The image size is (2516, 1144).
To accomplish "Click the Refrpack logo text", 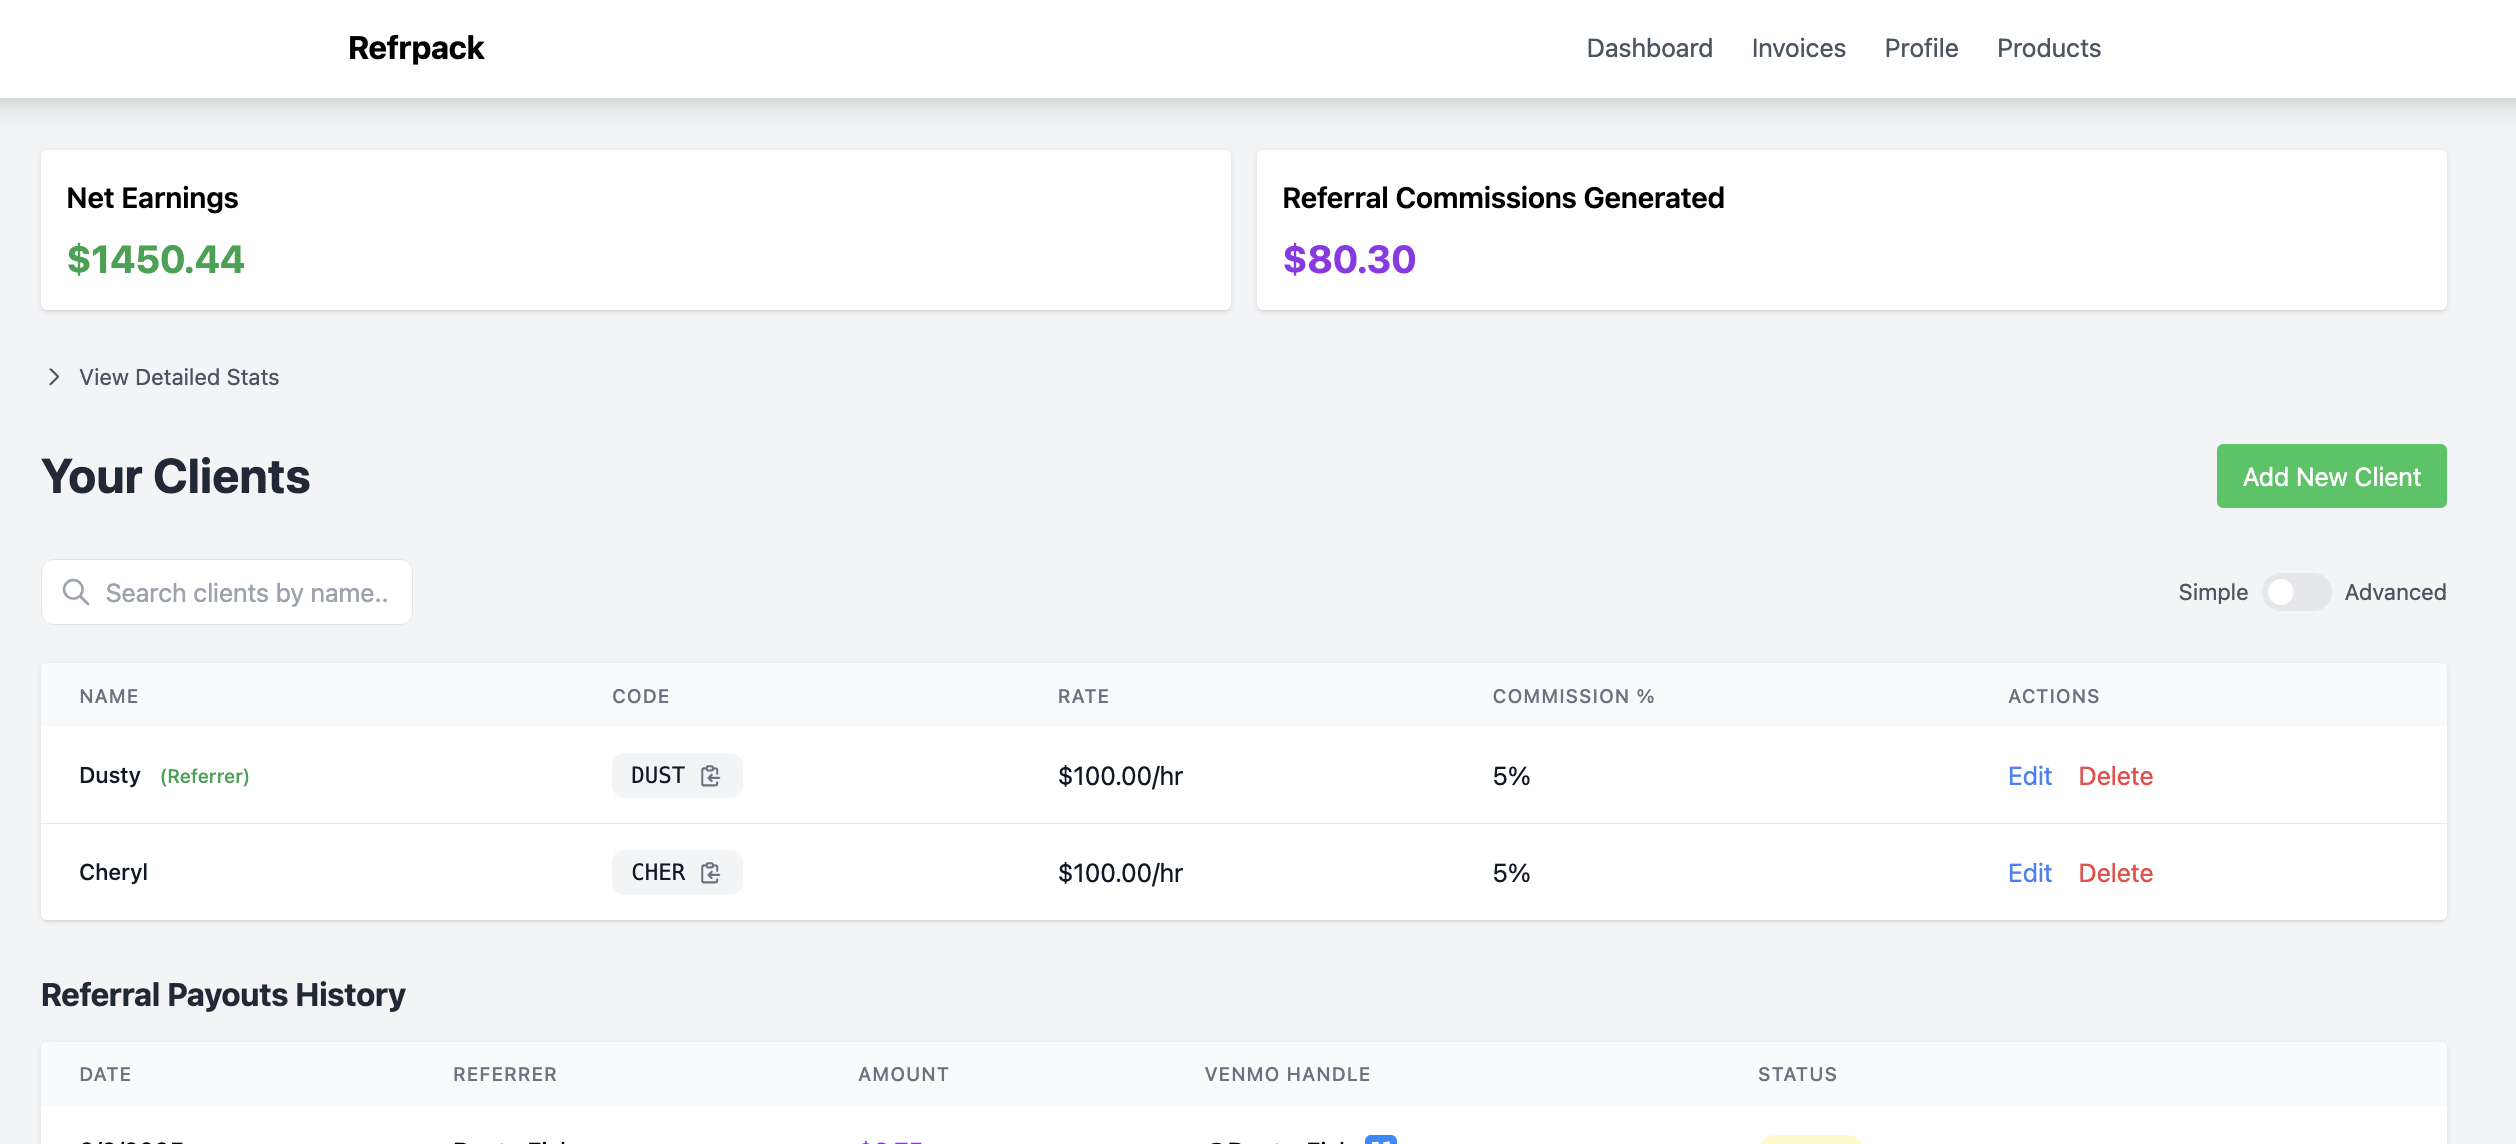I will pos(416,48).
